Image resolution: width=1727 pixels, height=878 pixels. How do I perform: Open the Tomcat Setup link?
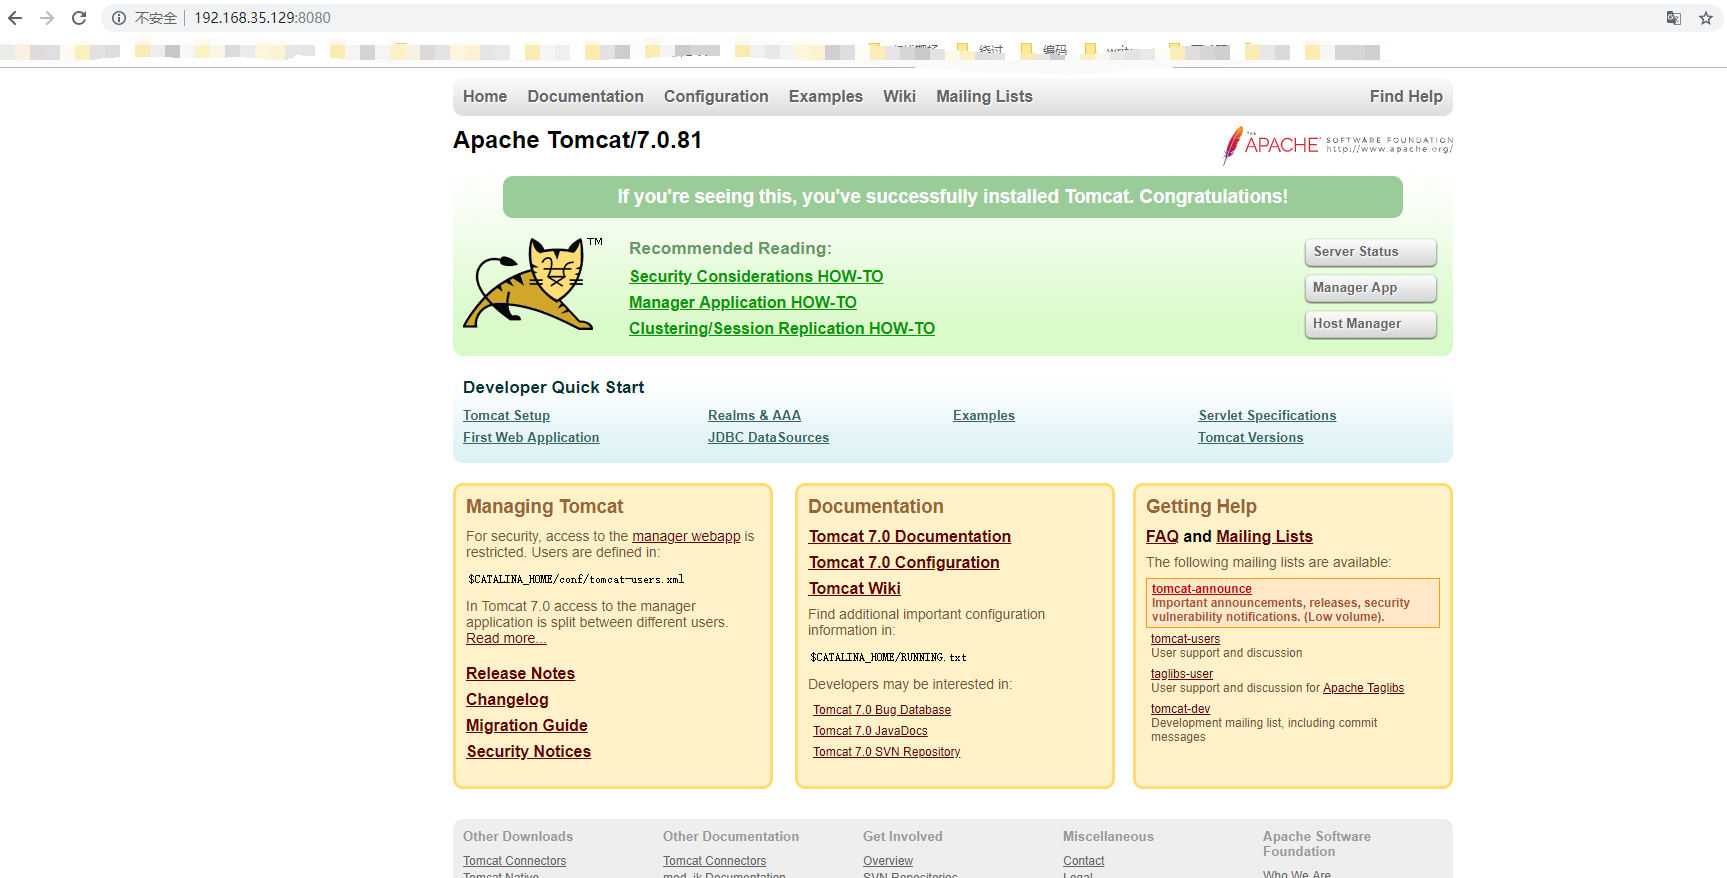click(506, 415)
